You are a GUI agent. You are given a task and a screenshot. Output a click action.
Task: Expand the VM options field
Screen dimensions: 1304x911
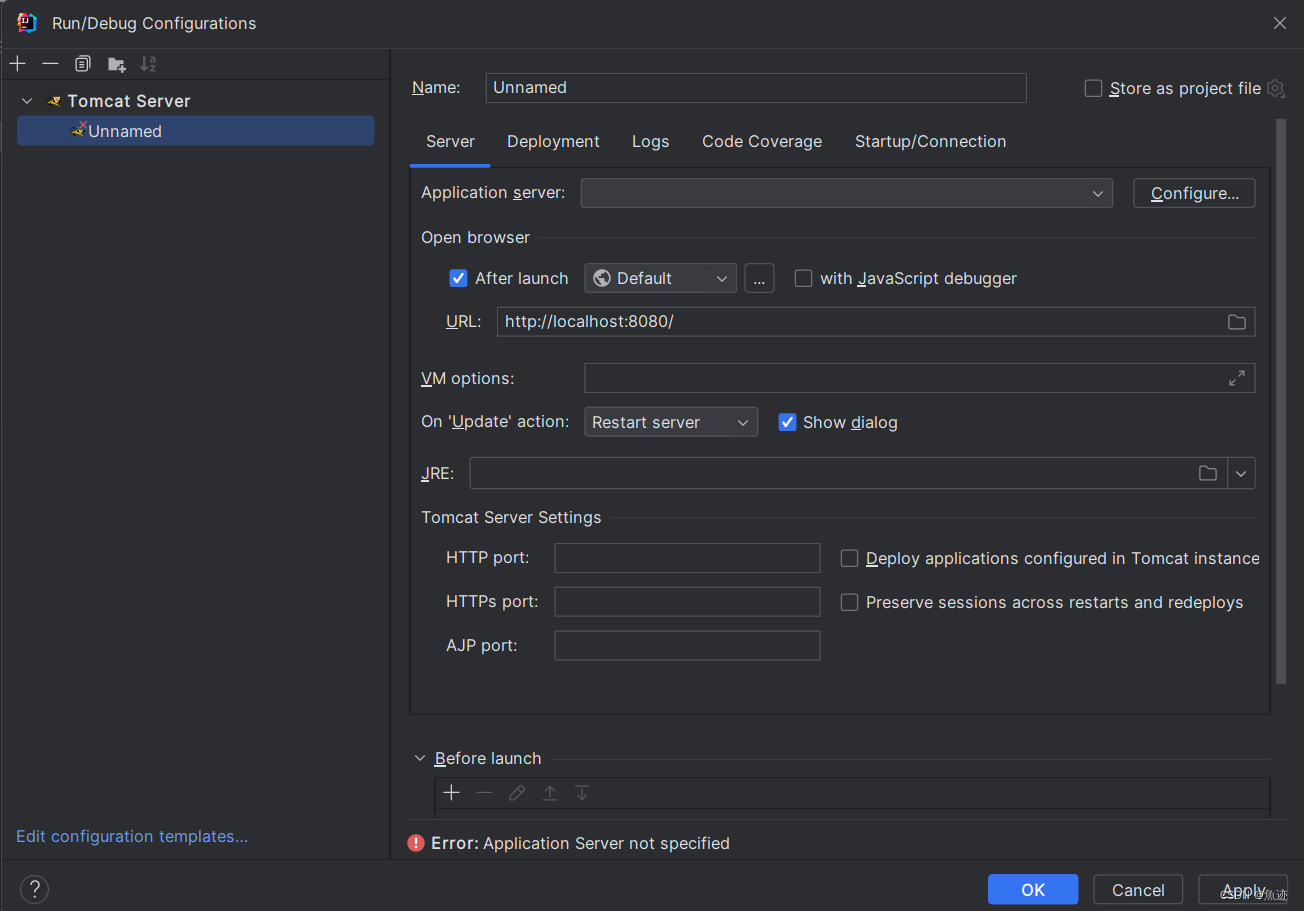pos(1237,378)
